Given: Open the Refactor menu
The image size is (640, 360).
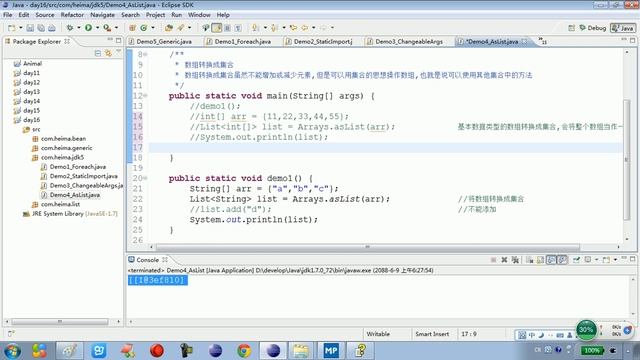Looking at the screenshot, I should 72,15.
